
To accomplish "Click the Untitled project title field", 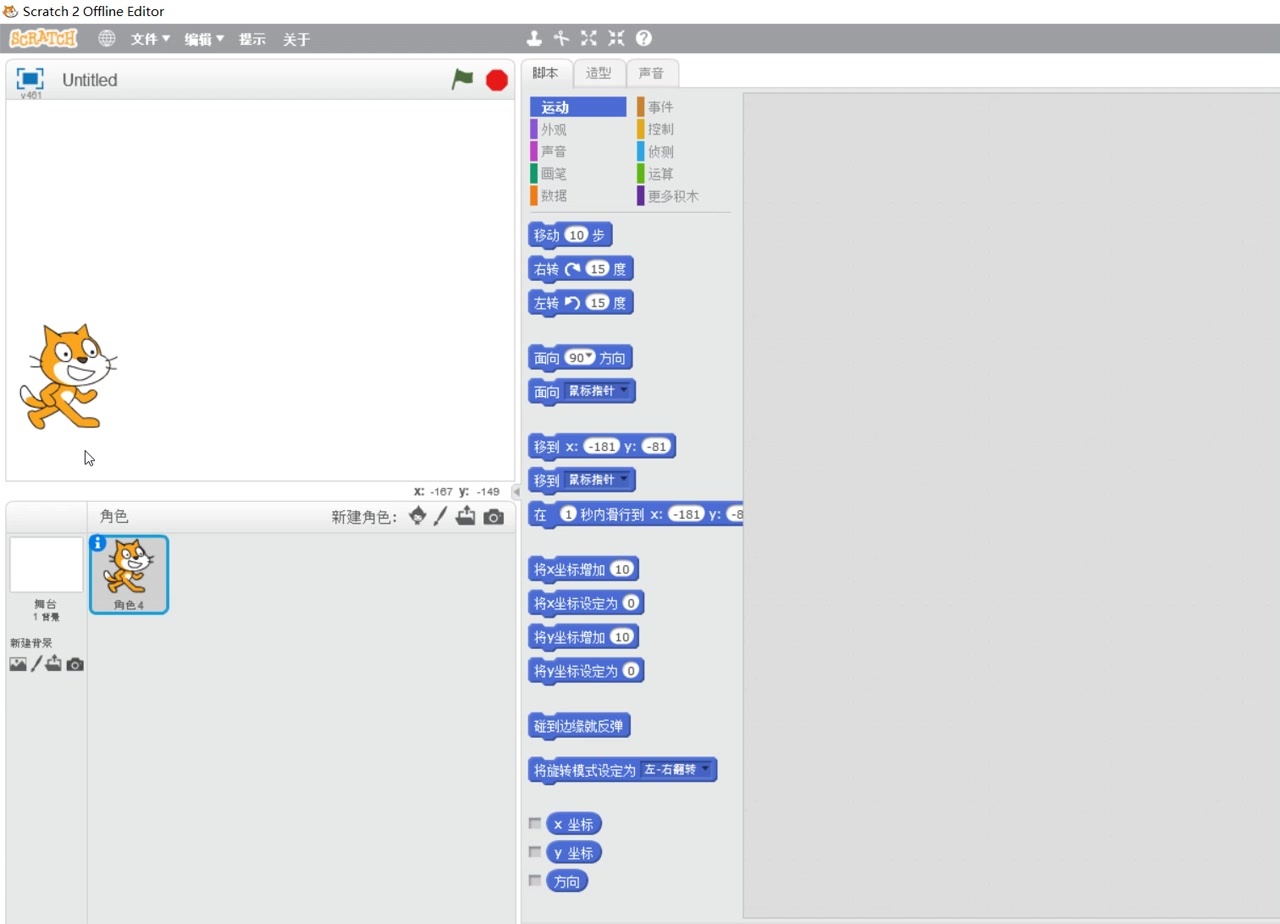I will 90,80.
